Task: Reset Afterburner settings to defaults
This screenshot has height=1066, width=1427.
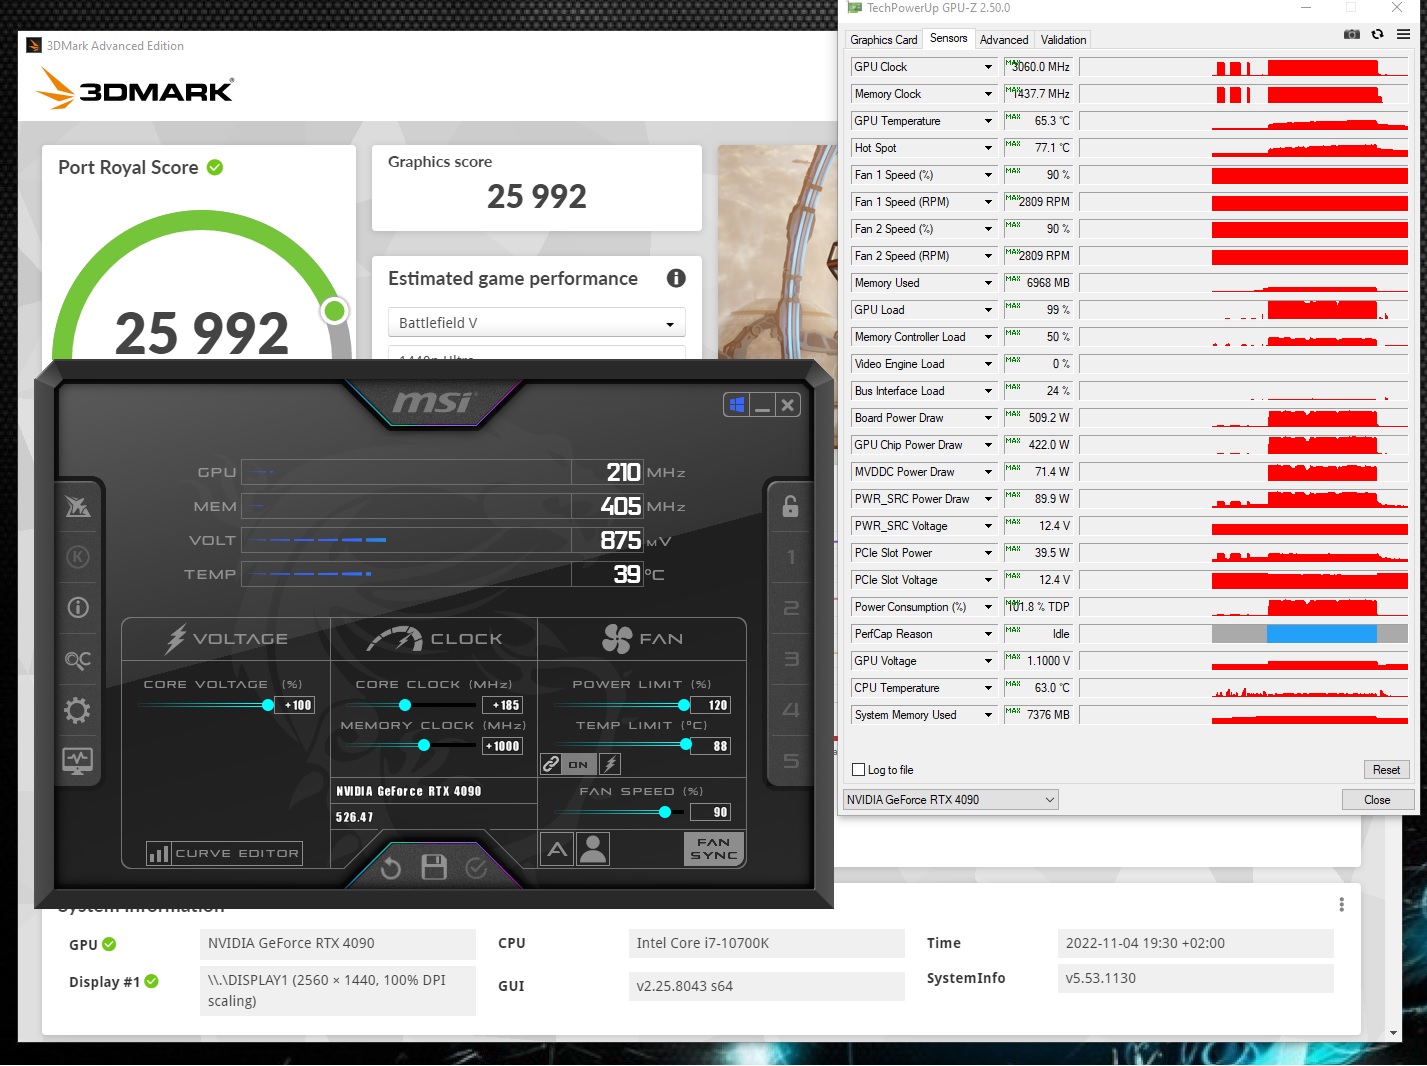Action: click(x=391, y=868)
